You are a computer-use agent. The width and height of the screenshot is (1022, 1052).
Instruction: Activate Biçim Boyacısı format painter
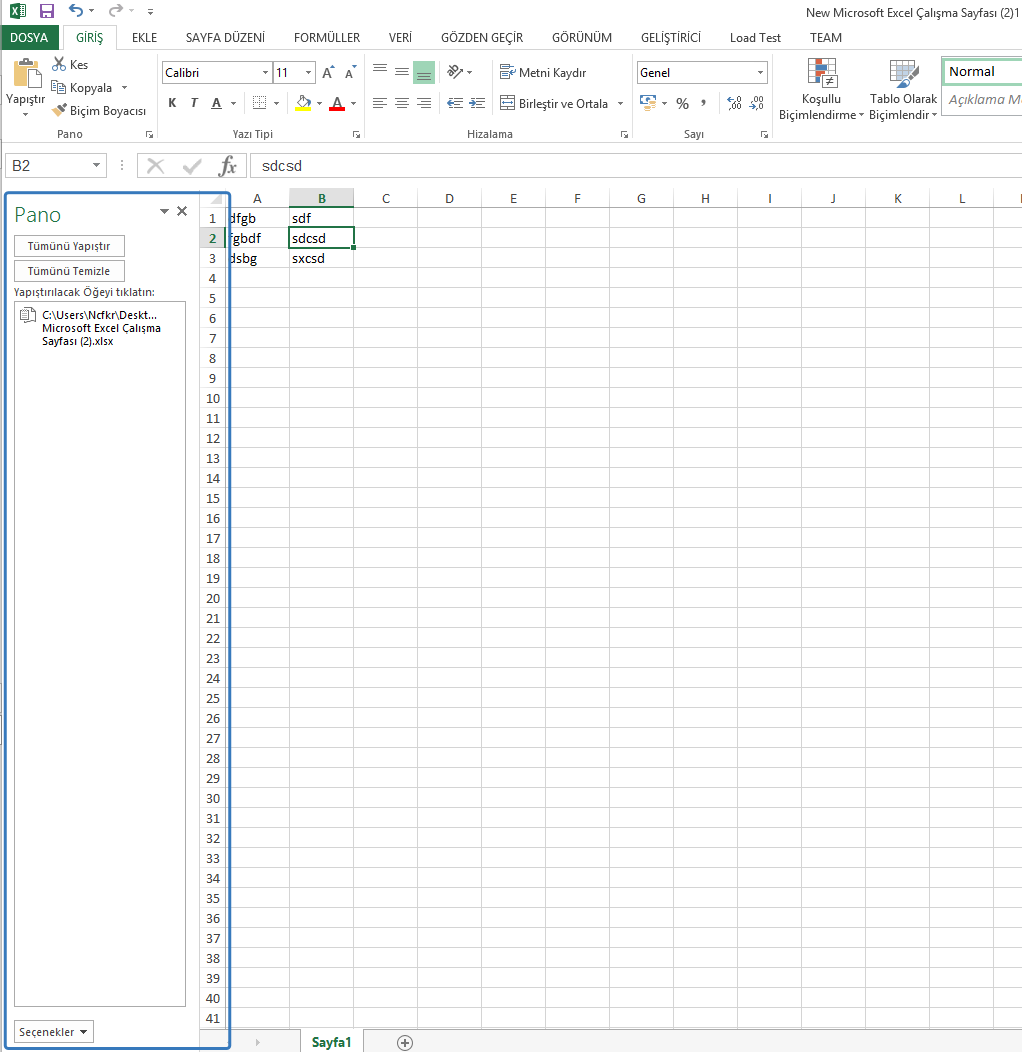pyautogui.click(x=99, y=111)
